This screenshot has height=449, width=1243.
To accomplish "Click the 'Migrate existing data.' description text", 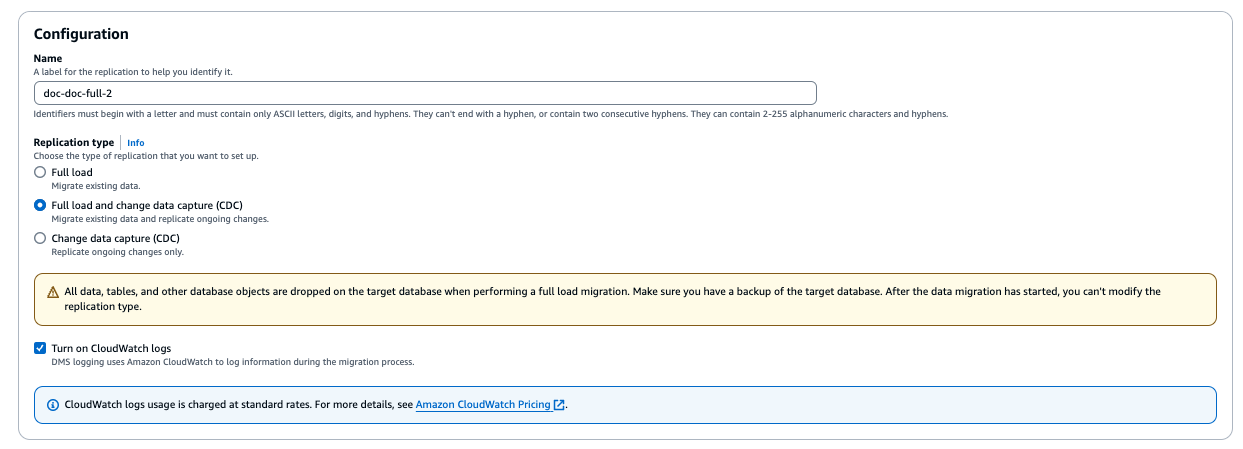I will (96, 186).
